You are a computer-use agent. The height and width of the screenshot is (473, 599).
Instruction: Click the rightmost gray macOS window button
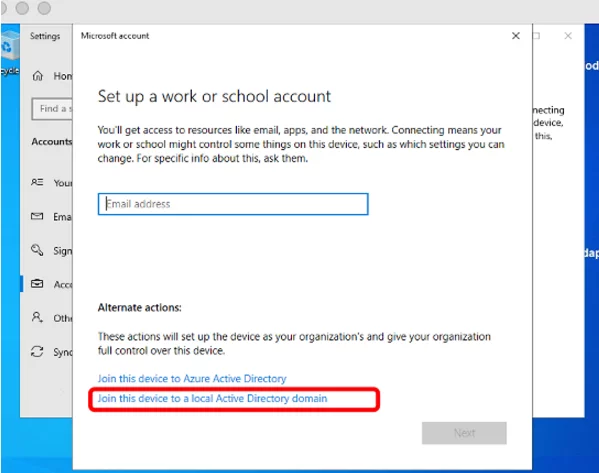click(44, 8)
